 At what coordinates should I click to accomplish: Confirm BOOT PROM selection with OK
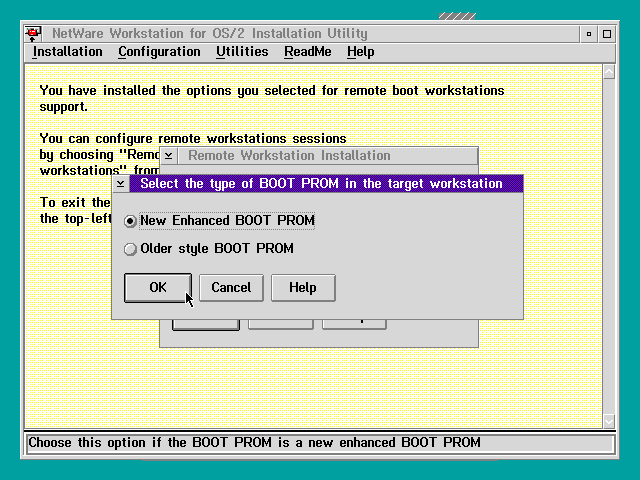point(158,288)
